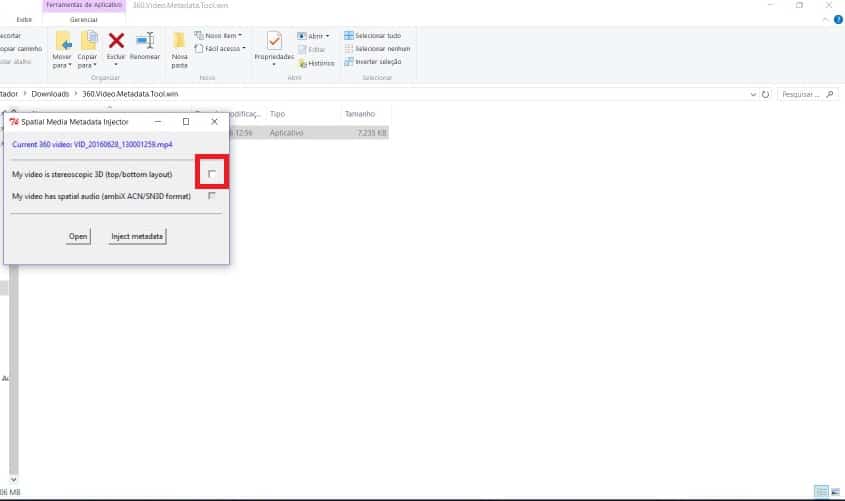Open the Mover para dropdown arrow
This screenshot has height=501, width=845.
(70, 65)
